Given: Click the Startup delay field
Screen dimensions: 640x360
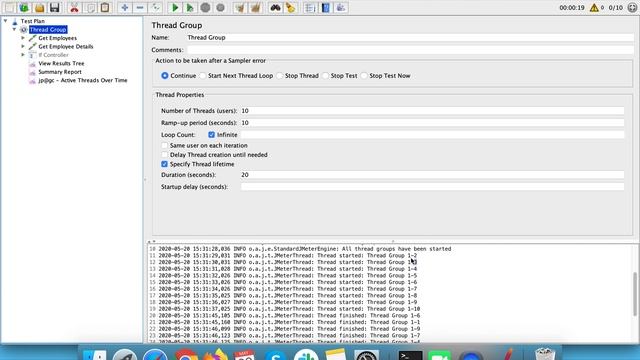Looking at the screenshot, I should click(x=432, y=187).
